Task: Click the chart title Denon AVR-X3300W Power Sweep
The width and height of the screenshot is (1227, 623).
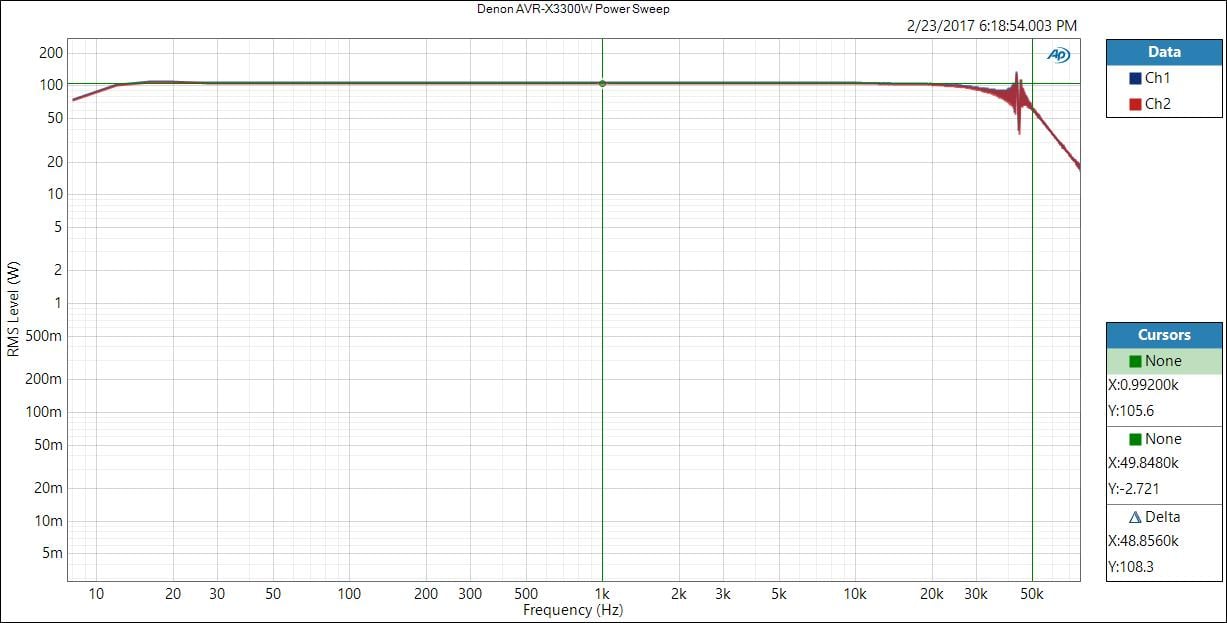Action: tap(574, 9)
